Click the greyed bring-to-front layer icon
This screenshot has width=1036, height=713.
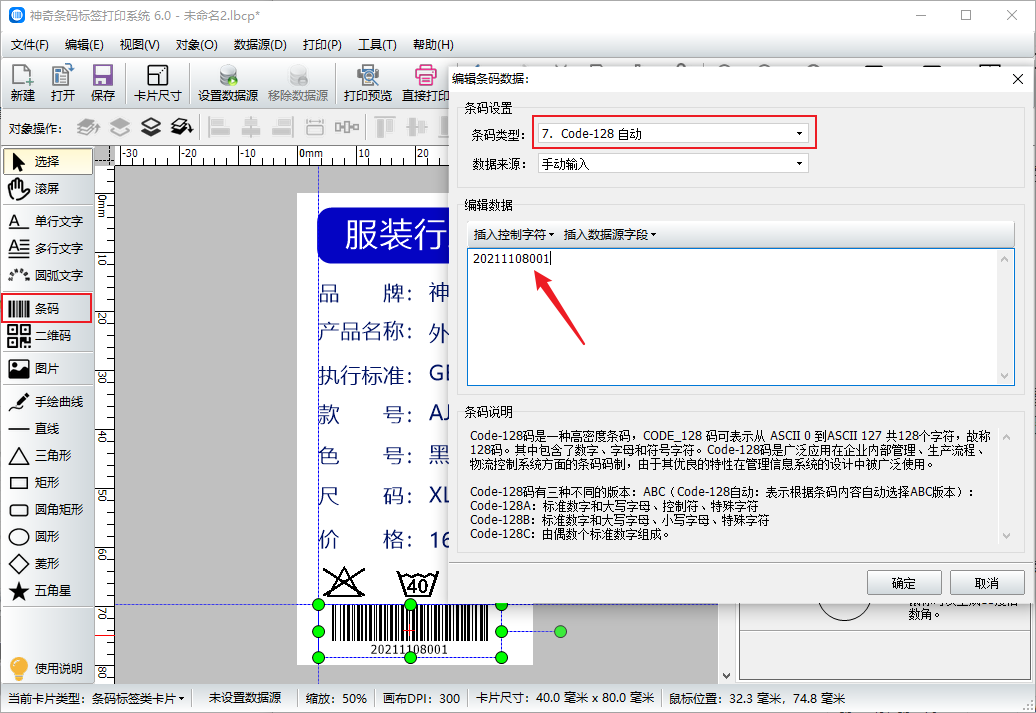[x=89, y=127]
